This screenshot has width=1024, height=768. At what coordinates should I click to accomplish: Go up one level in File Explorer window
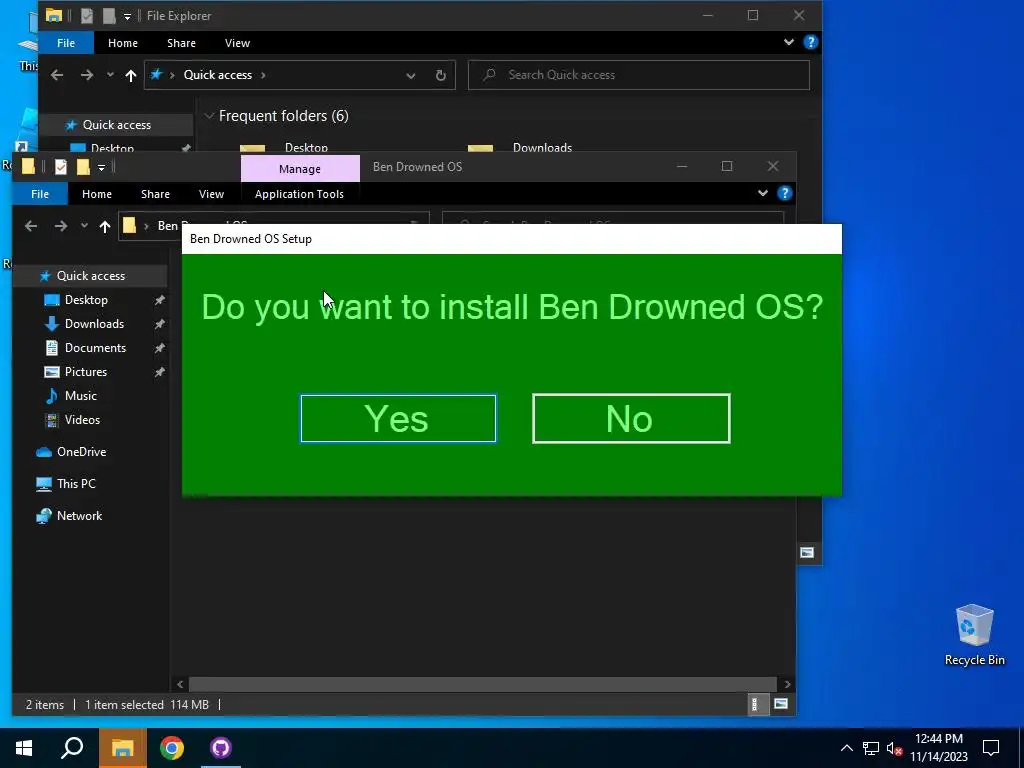coord(131,76)
